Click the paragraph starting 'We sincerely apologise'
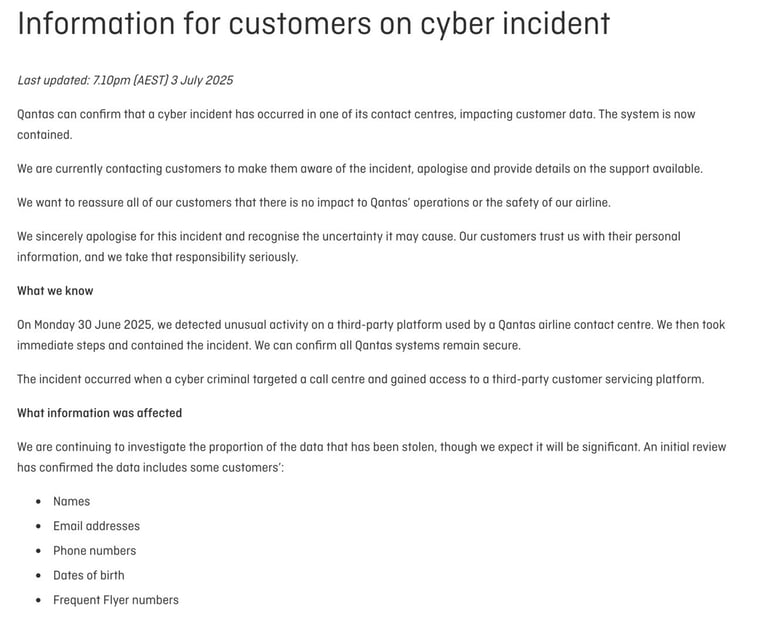This screenshot has height=620, width=762. (349, 246)
